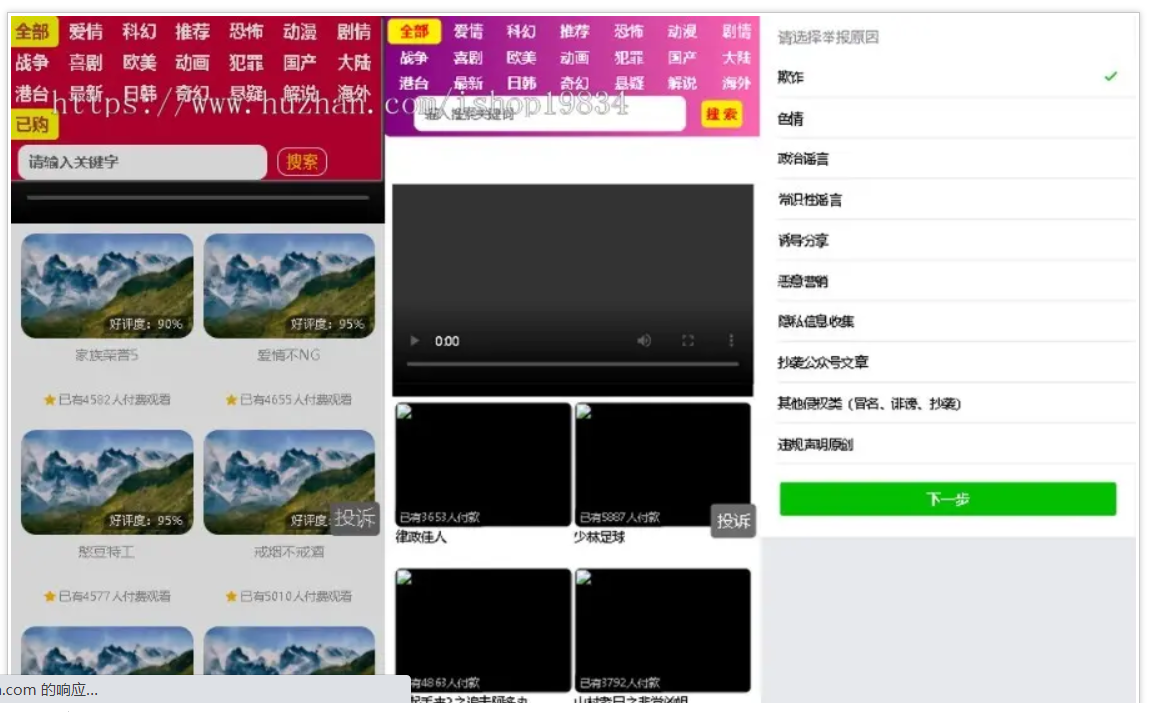This screenshot has height=712, width=1155.
Task: Play the video in the player
Action: coord(415,342)
